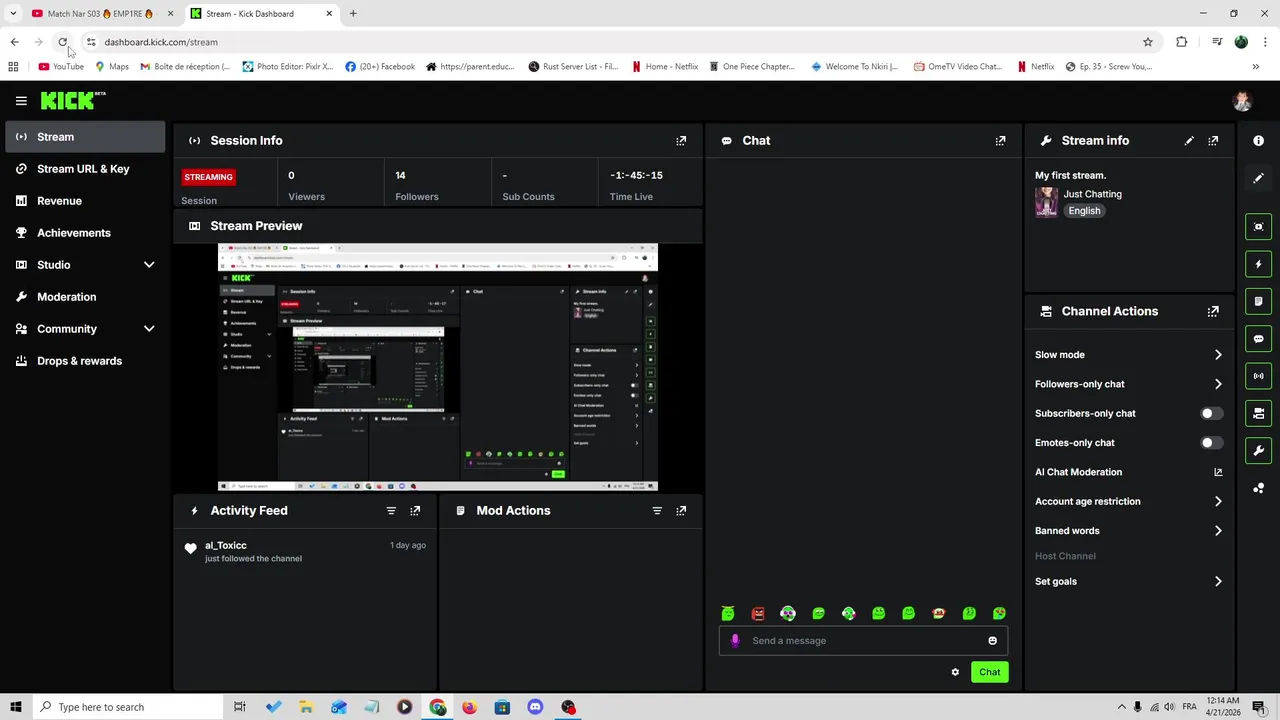The width and height of the screenshot is (1280, 720).
Task: Click the info icon in right rail
Action: tap(1258, 141)
